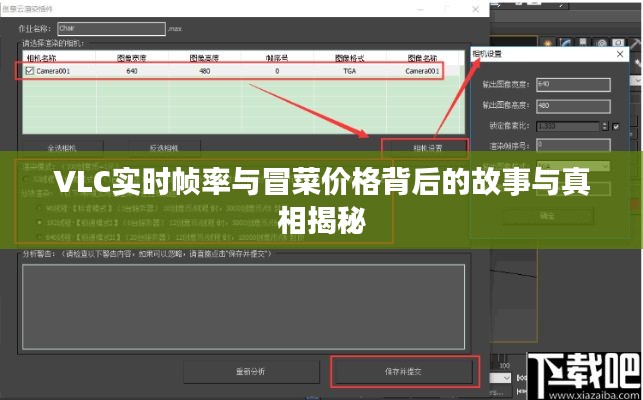Open the Motion tab icon in 3ds Max command panel
Viewport: 643px width, 400px height.
click(x=601, y=43)
